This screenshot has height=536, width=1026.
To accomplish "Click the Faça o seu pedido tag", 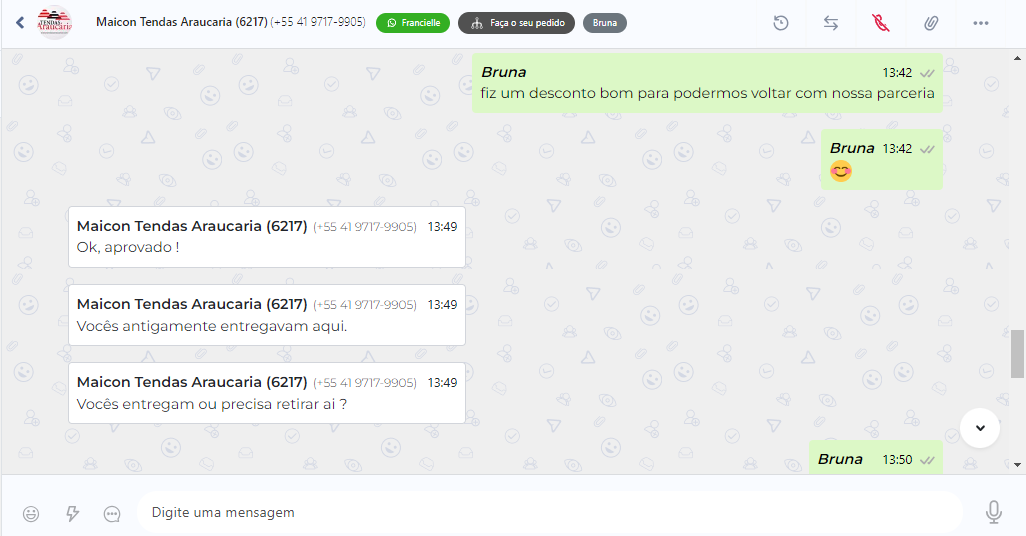I will point(516,23).
